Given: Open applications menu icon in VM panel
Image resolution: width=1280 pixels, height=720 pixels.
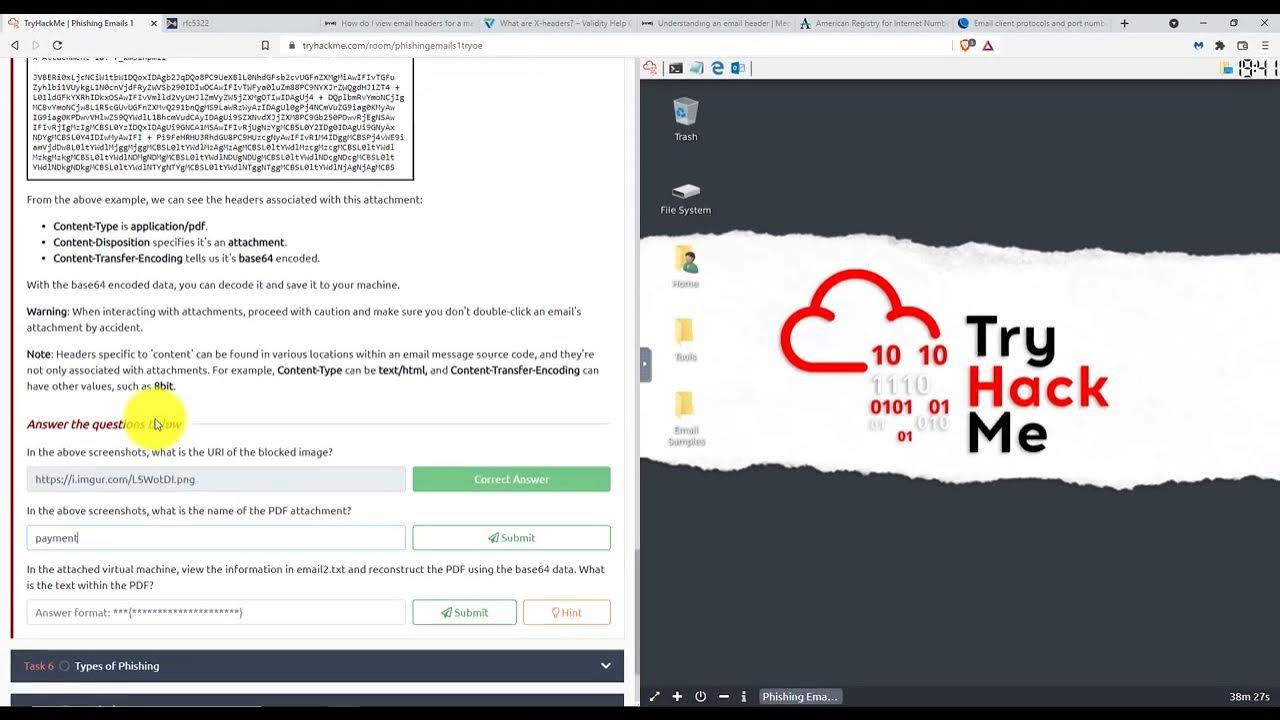Looking at the screenshot, I should click(x=650, y=68).
